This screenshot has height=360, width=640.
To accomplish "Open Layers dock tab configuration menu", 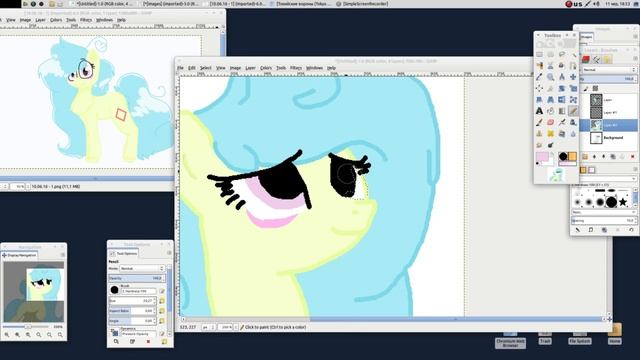I will (x=636, y=58).
